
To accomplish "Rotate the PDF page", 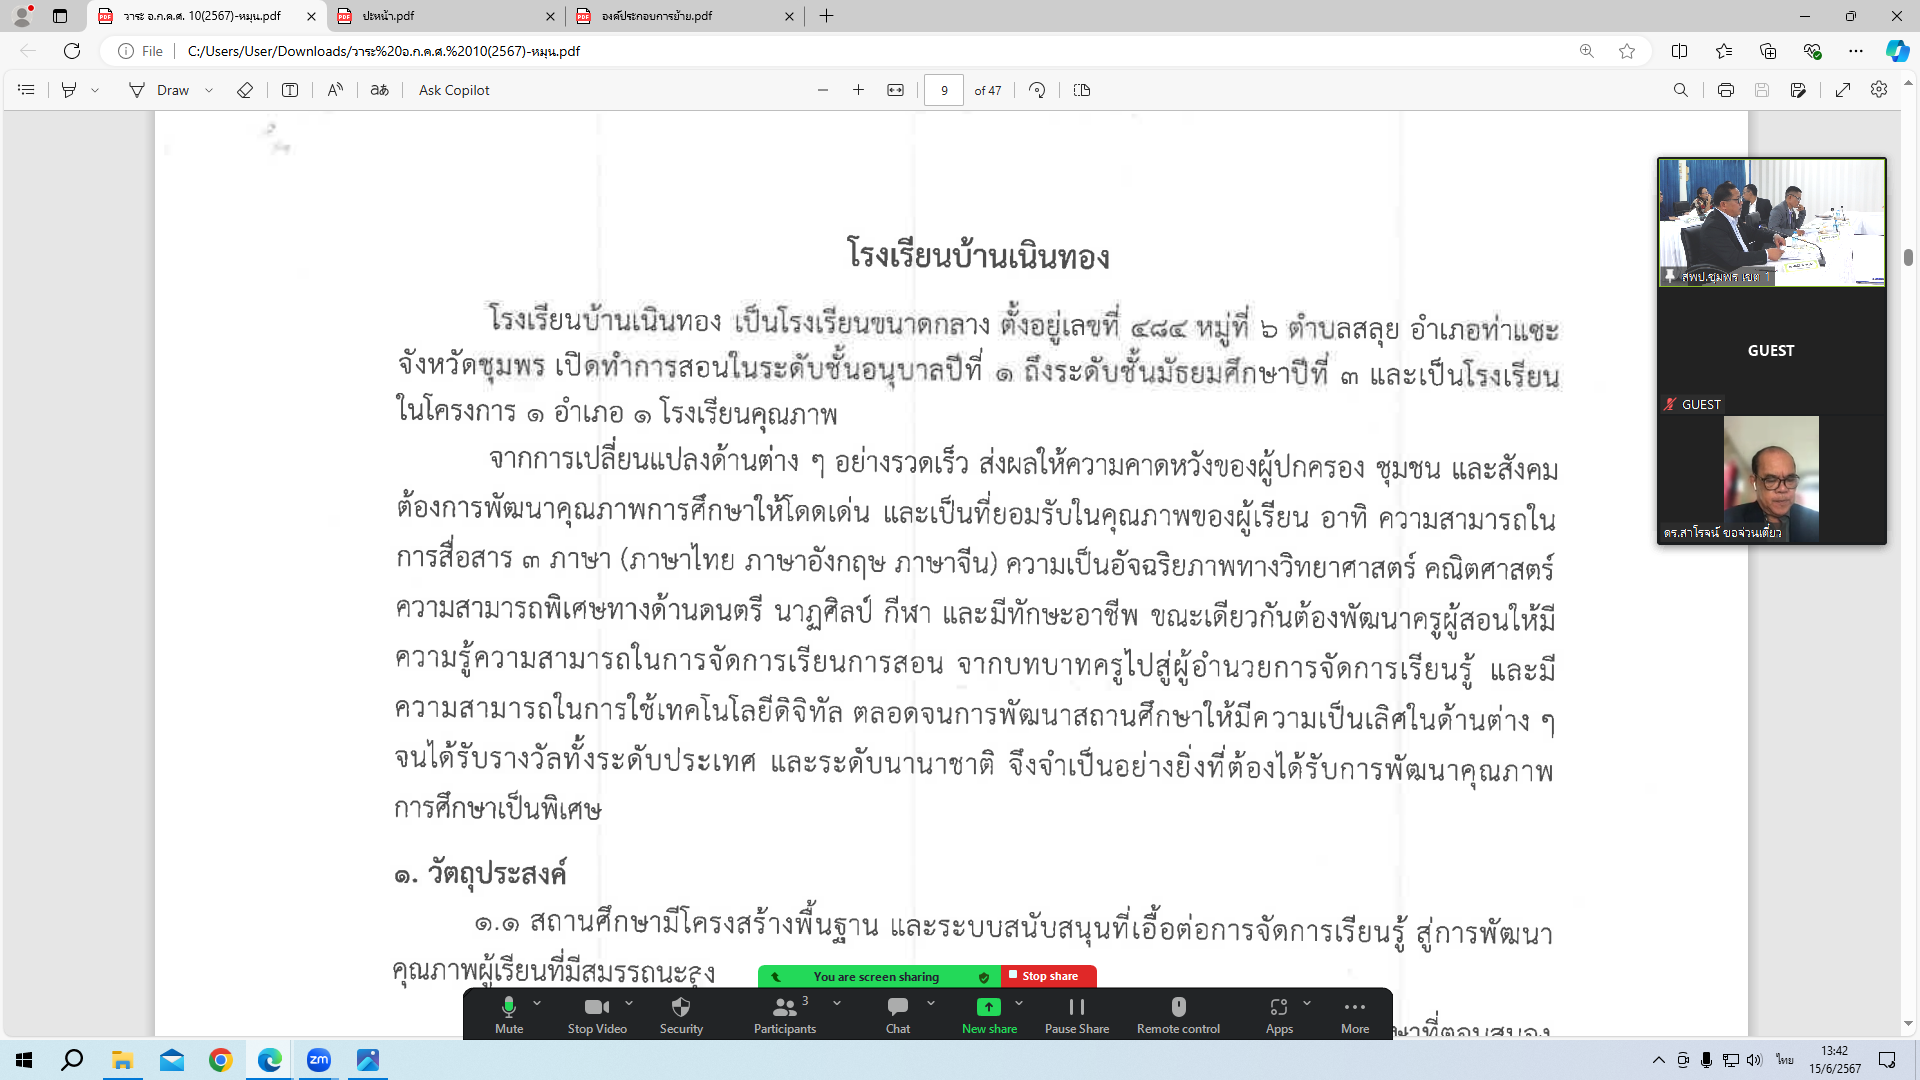I will point(1037,90).
